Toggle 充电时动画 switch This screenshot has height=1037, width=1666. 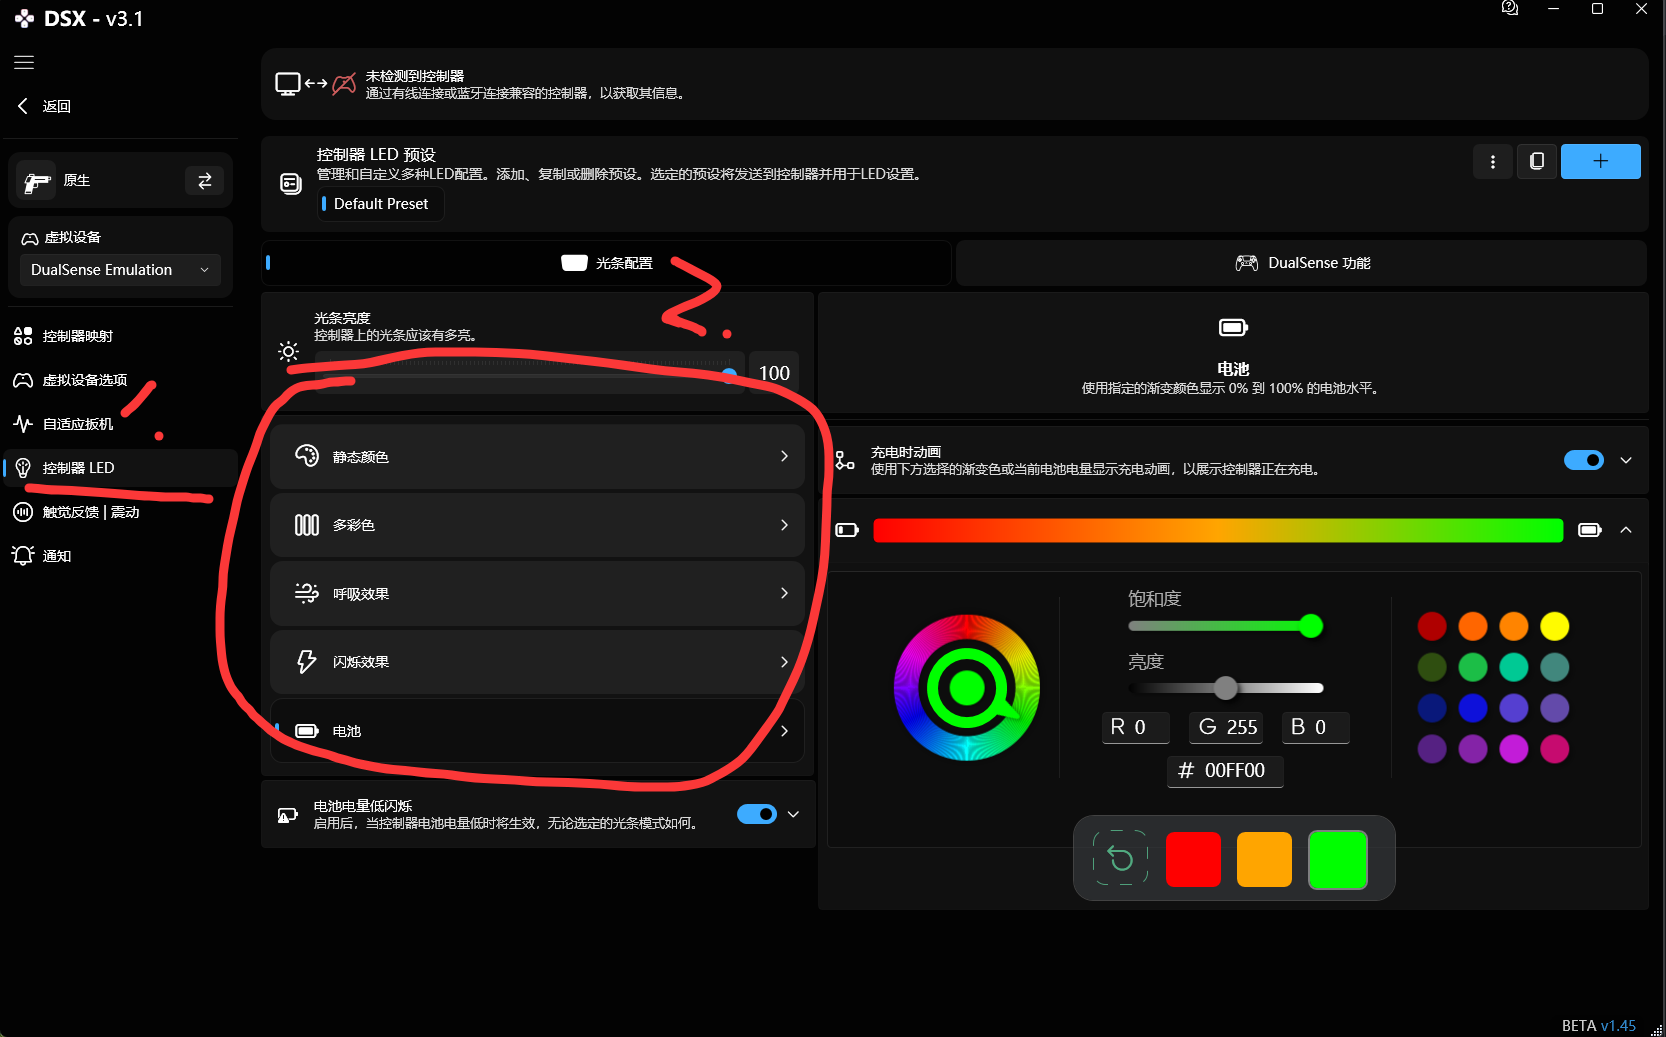pos(1584,460)
